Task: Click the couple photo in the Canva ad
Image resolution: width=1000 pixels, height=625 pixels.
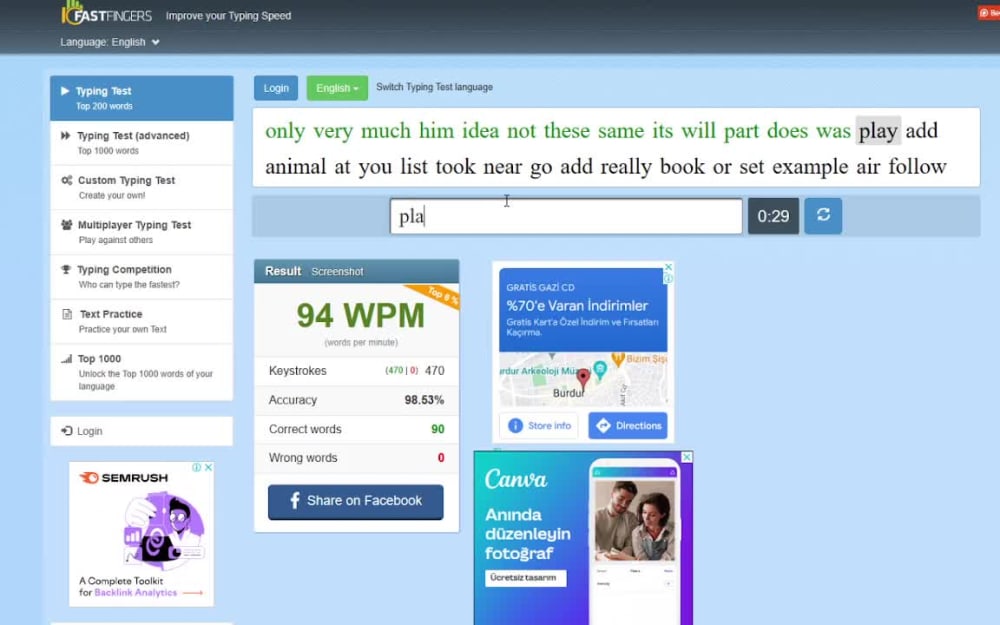Action: tap(634, 520)
